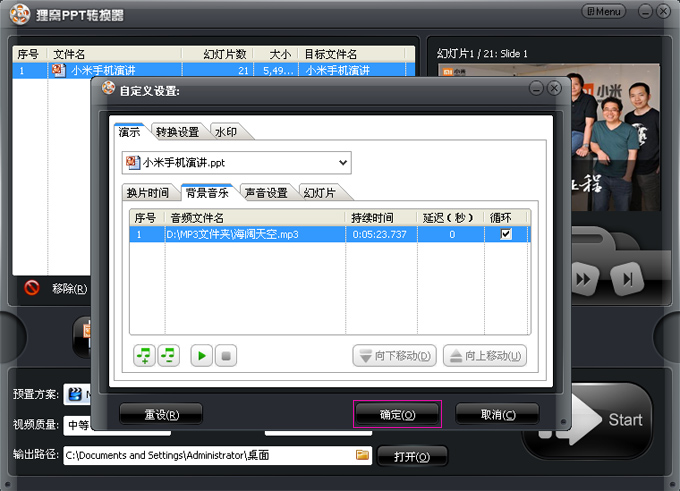Play the selected background music
Image resolution: width=680 pixels, height=491 pixels.
pos(201,355)
